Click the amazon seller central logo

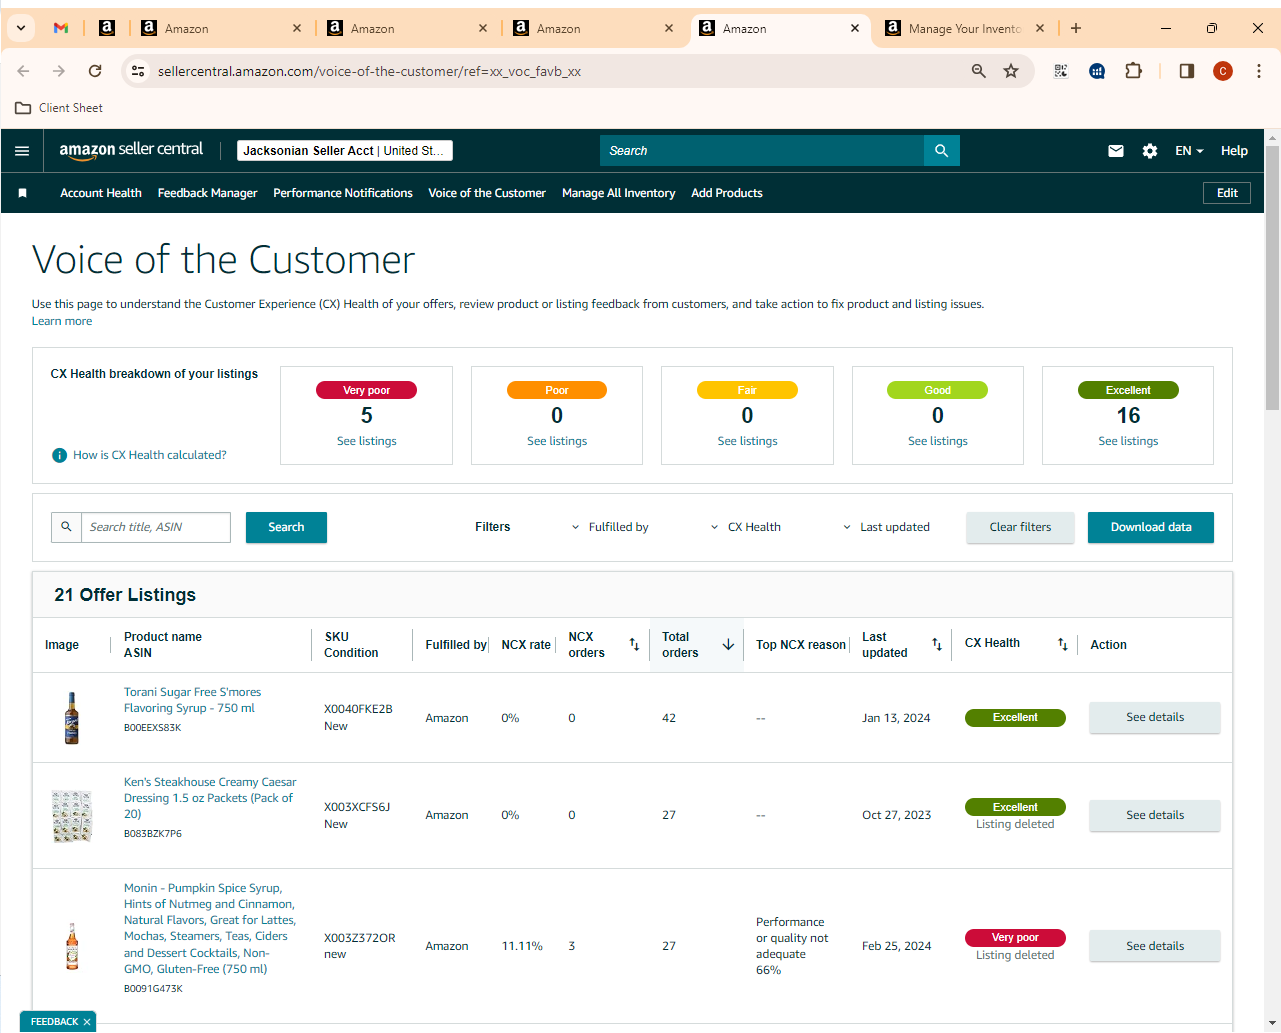click(x=131, y=150)
